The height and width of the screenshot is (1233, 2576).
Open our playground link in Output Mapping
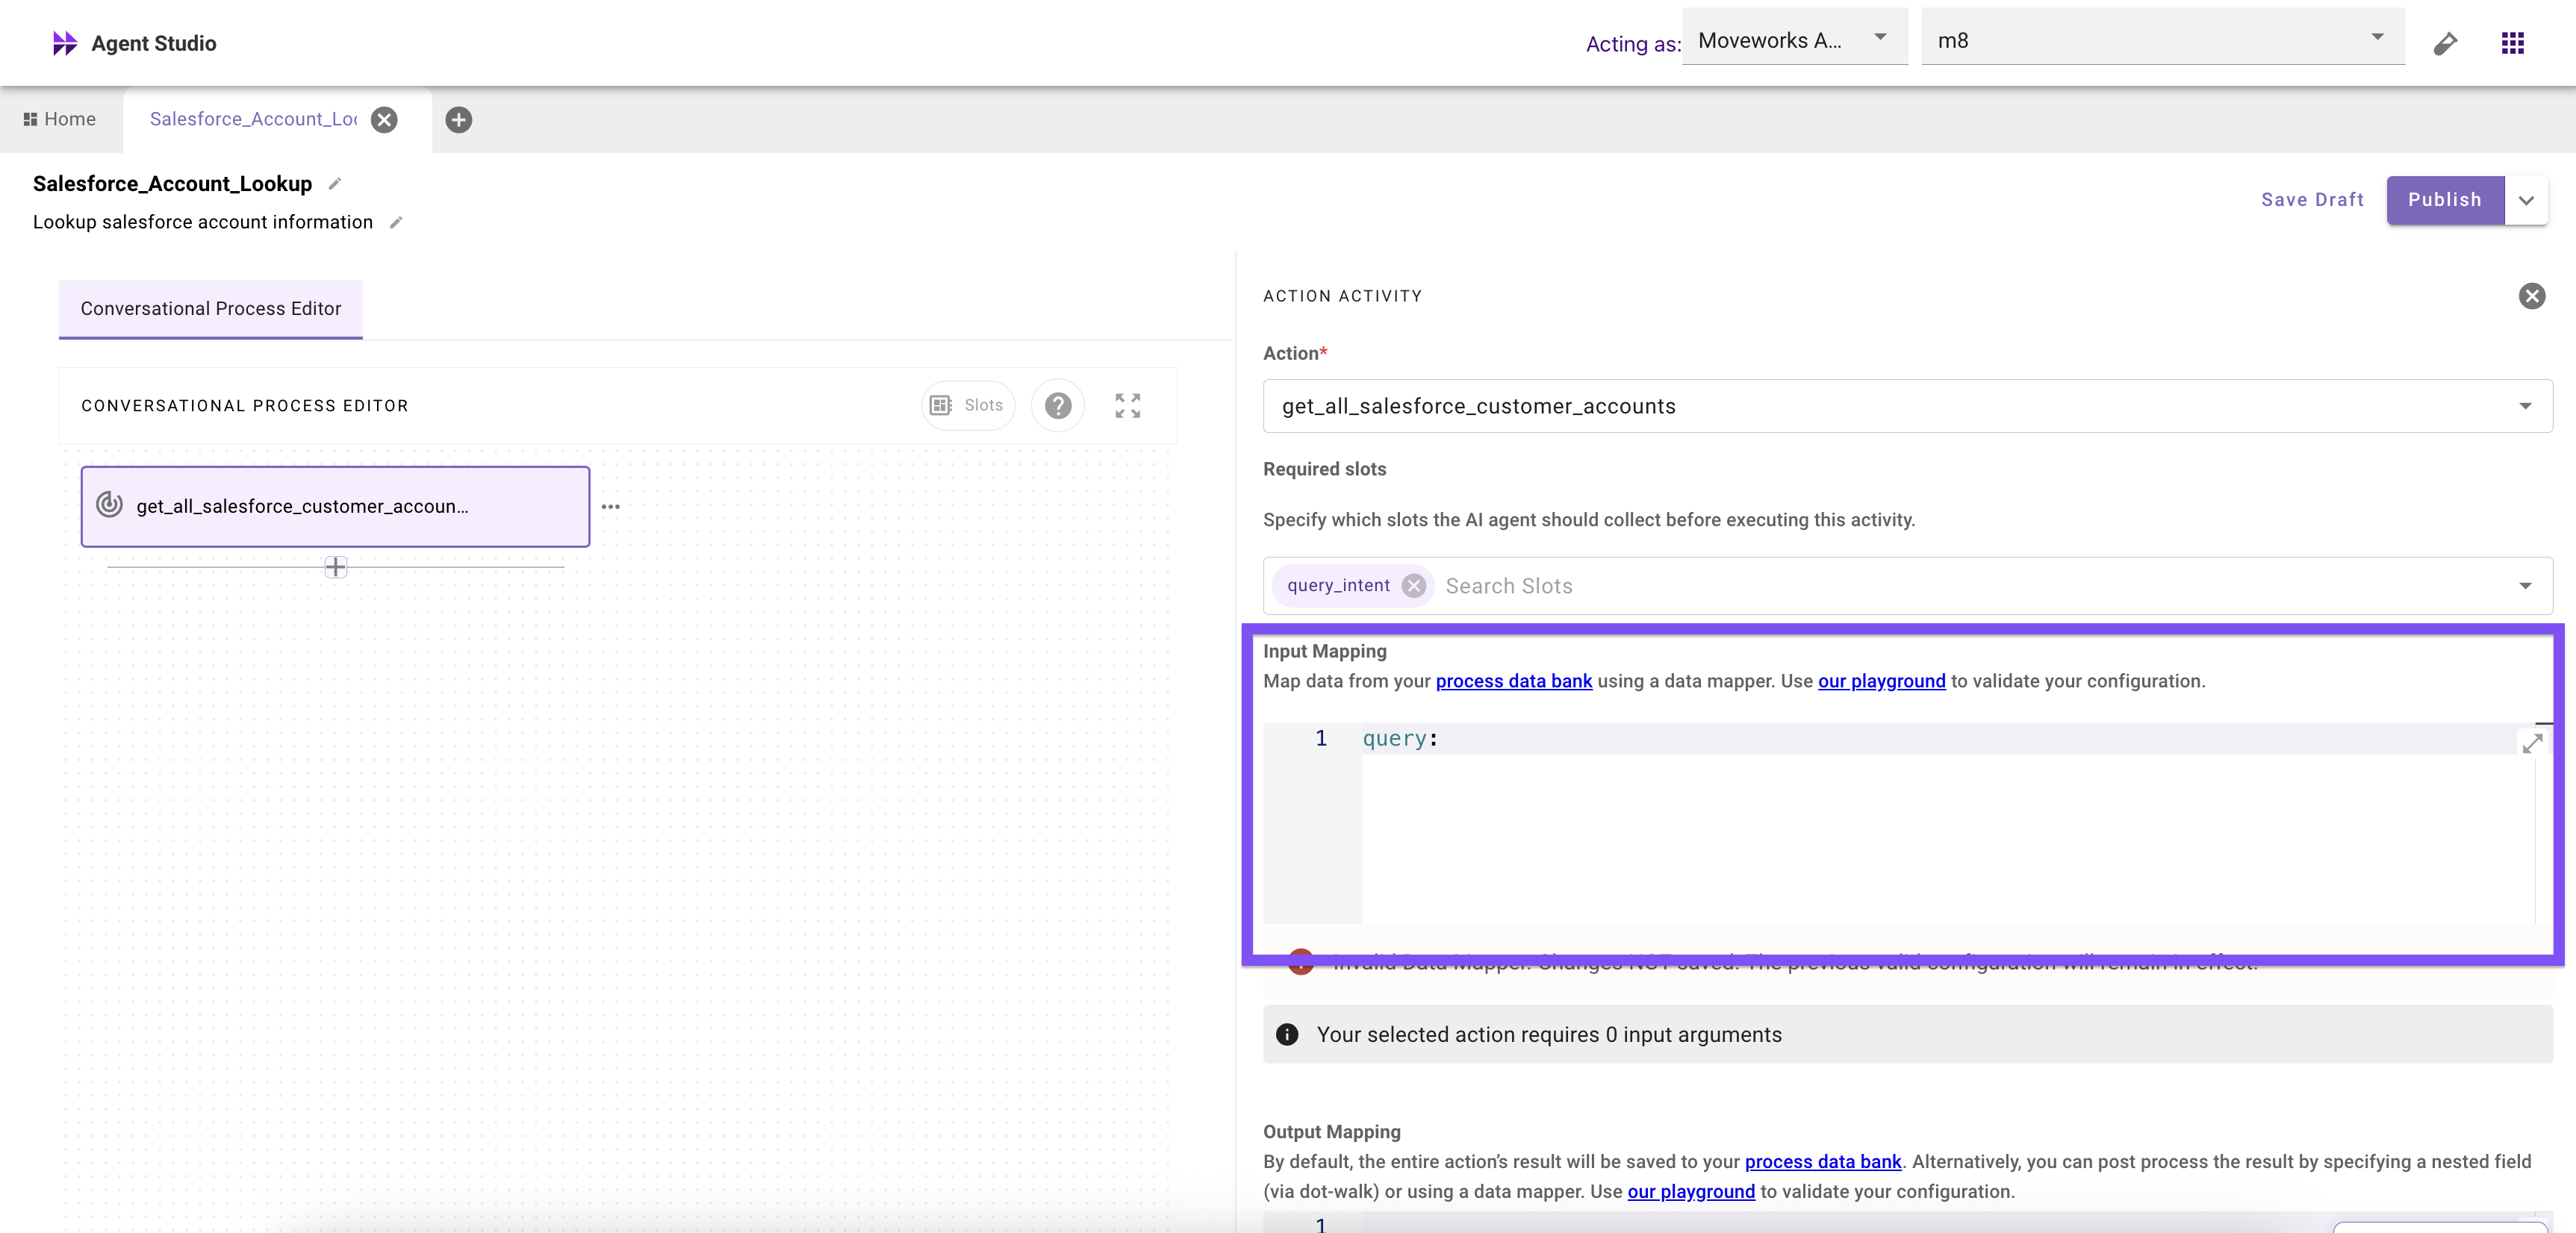tap(1690, 1192)
